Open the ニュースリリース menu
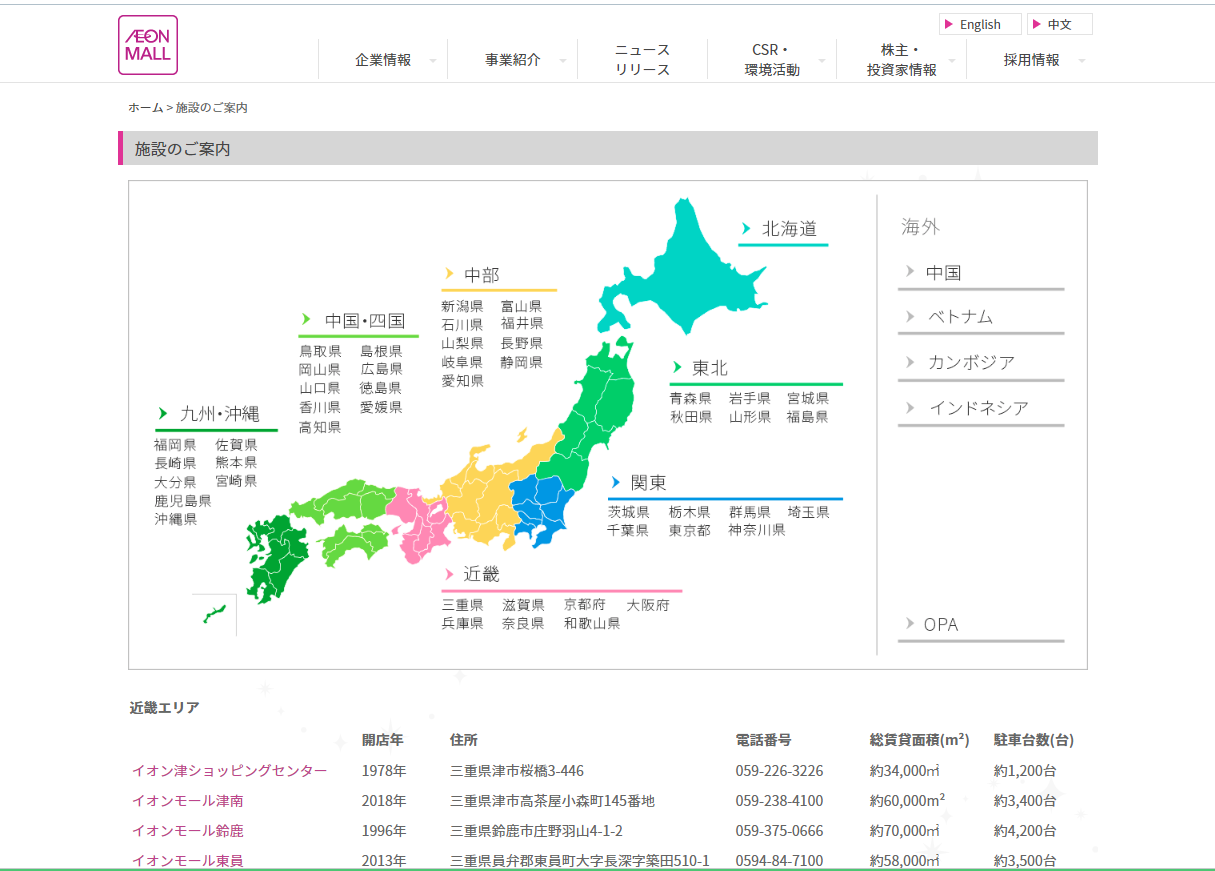The height and width of the screenshot is (871, 1215). [x=642, y=60]
